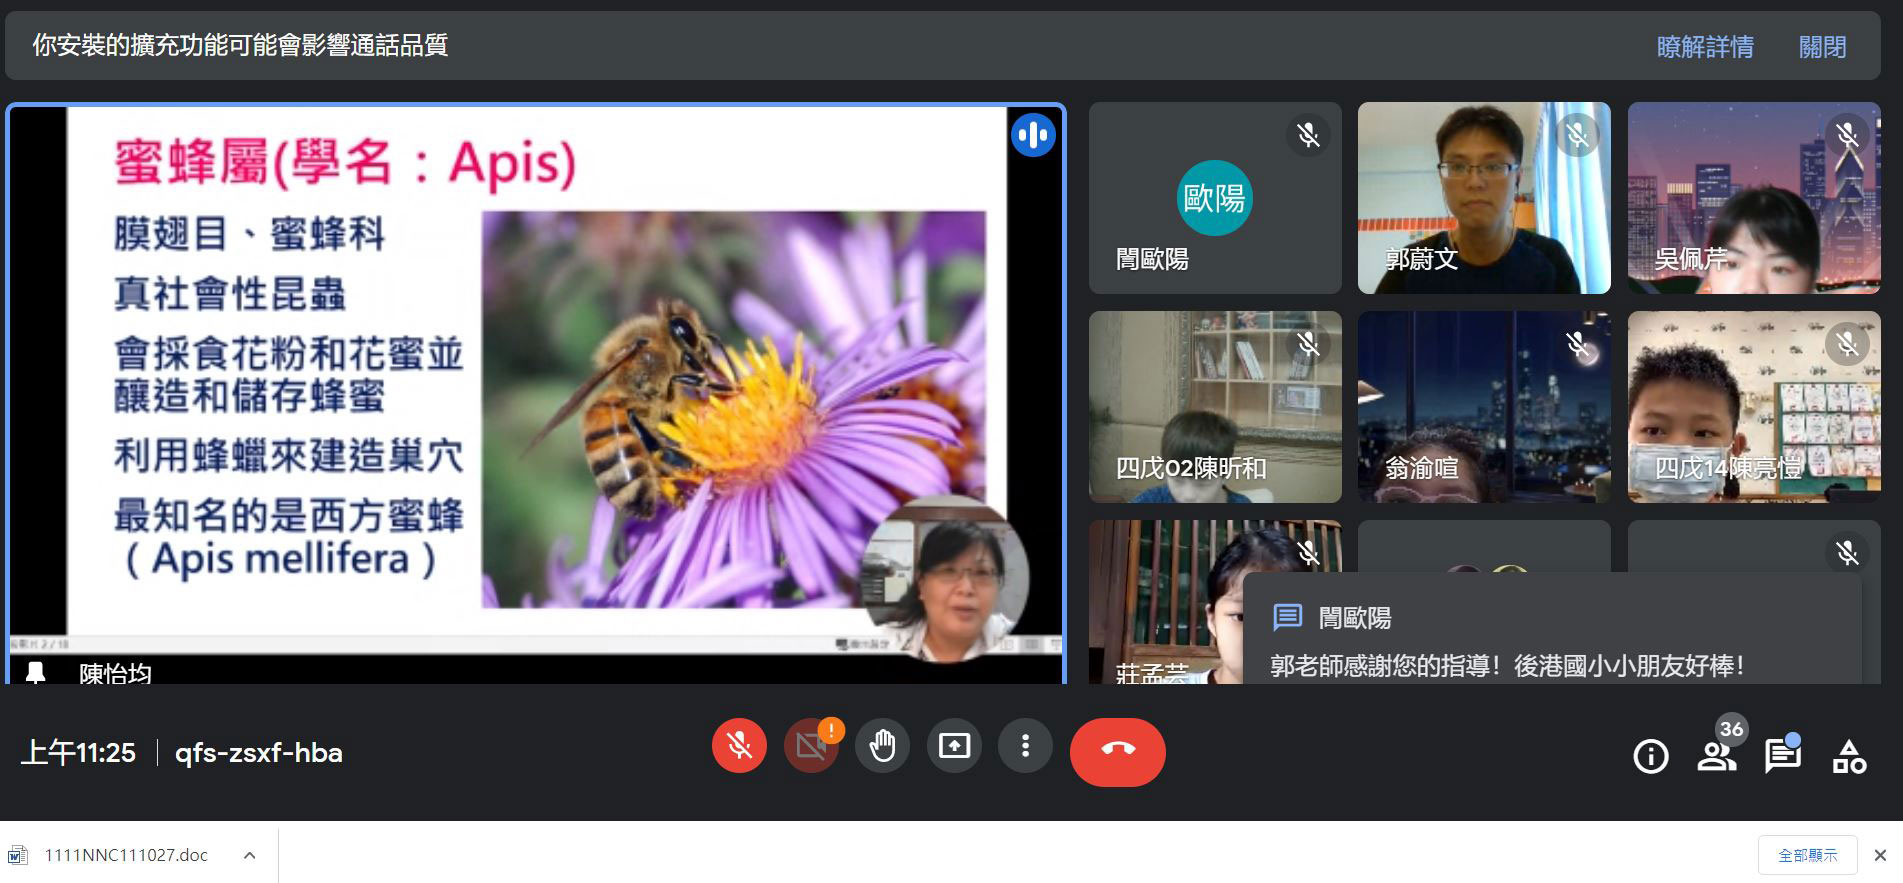
Task: Unmute the microphone in call controls
Action: 739,746
